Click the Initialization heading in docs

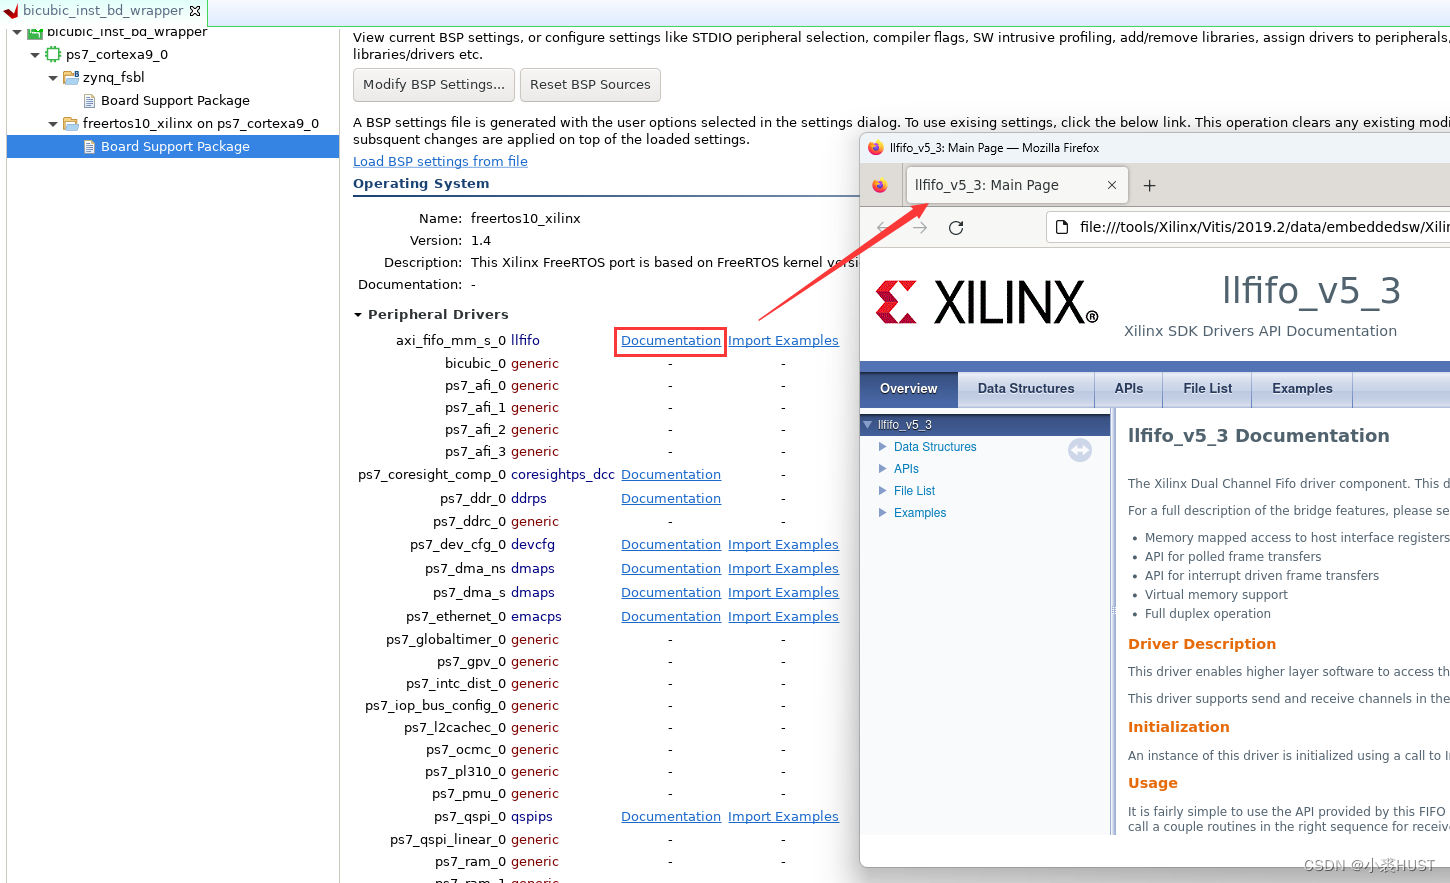tap(1178, 727)
